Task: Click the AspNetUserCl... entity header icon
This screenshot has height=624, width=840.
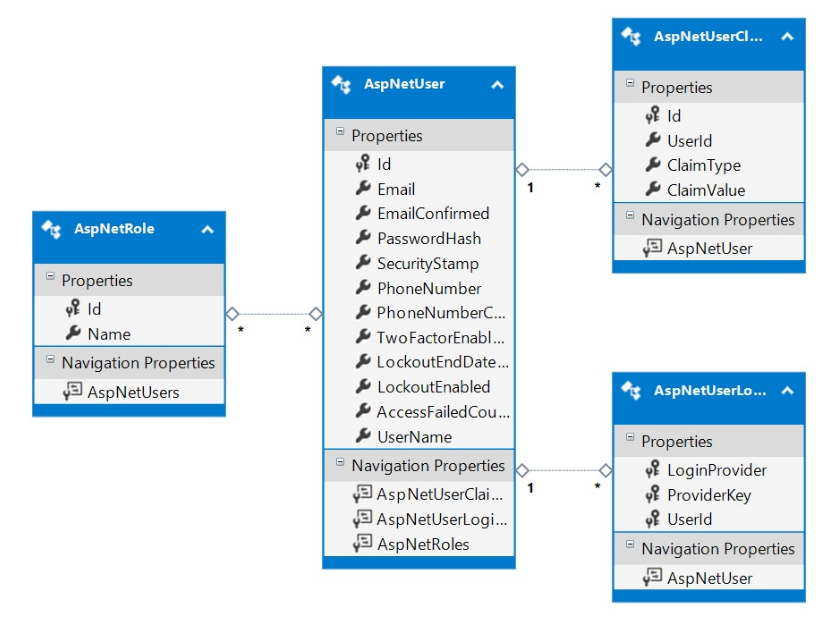Action: click(x=631, y=36)
